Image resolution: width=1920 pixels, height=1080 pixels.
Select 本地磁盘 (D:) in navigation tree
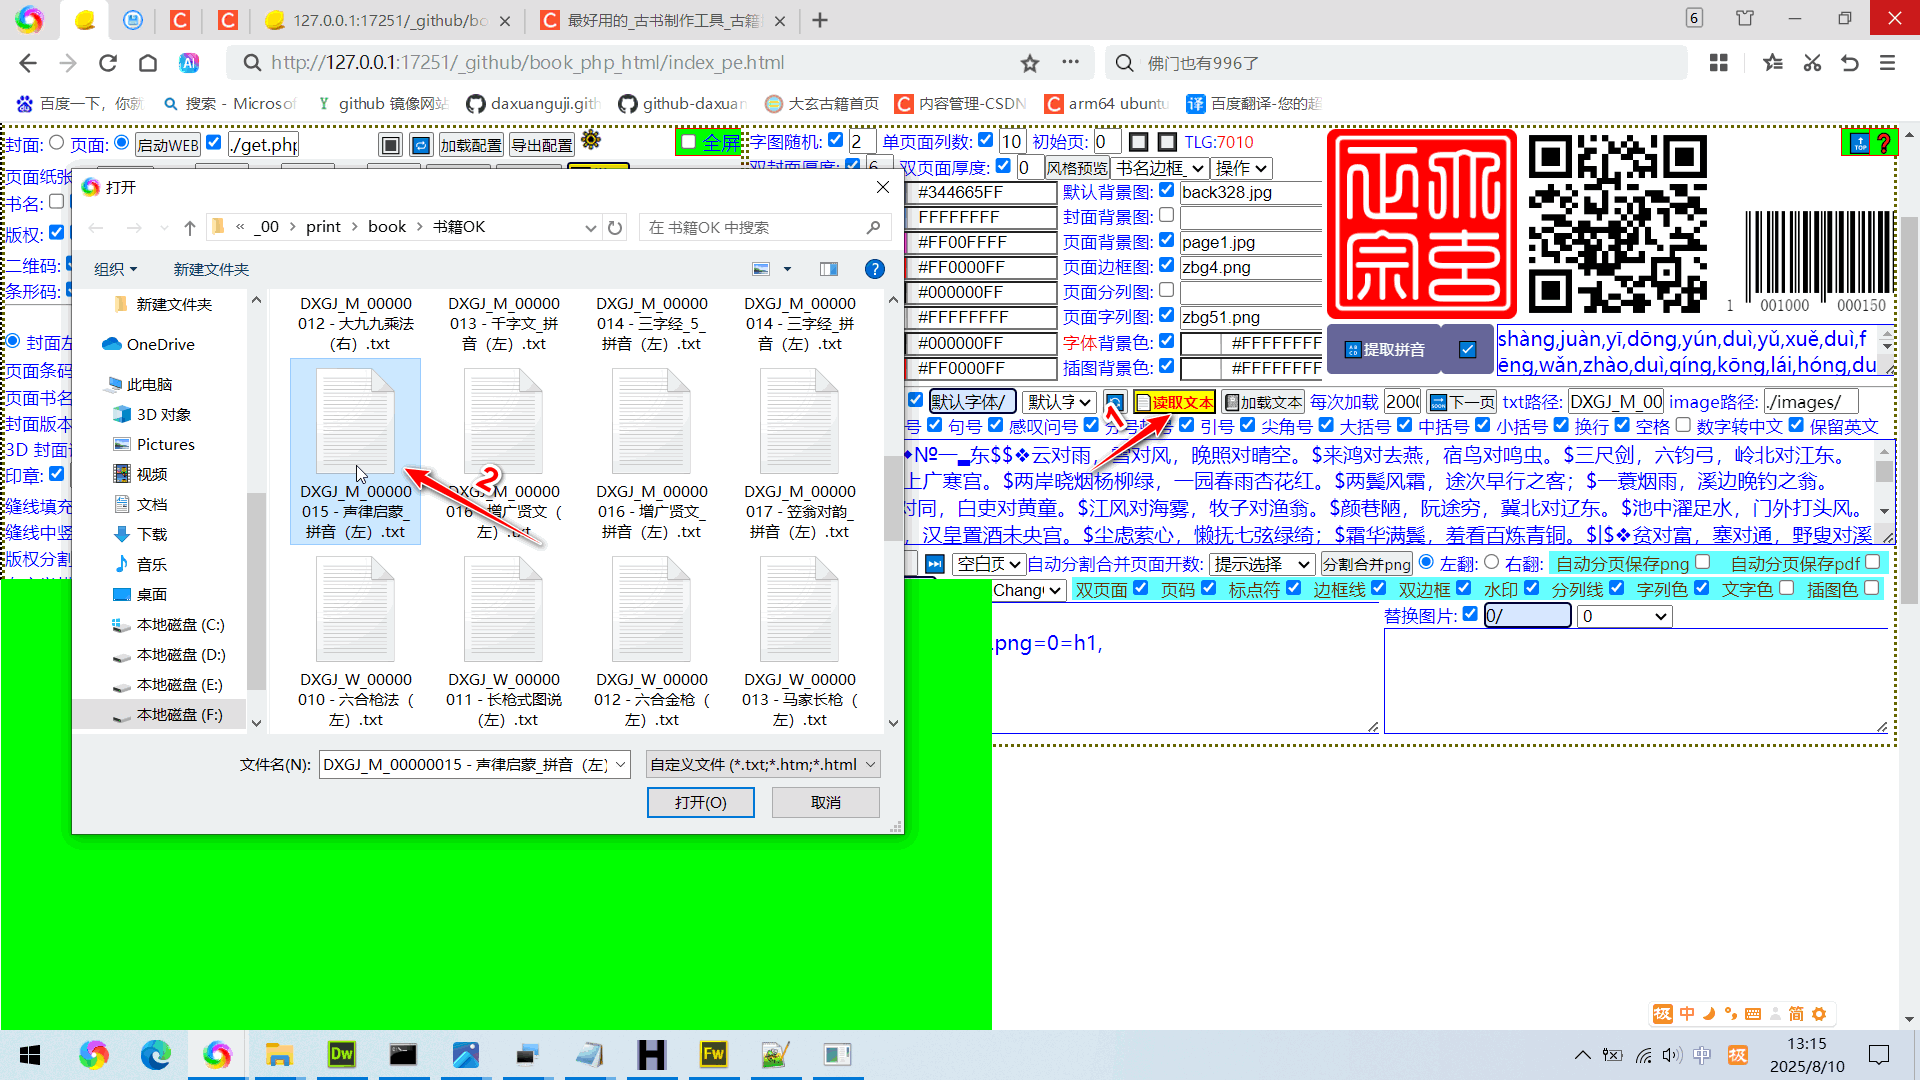point(180,655)
